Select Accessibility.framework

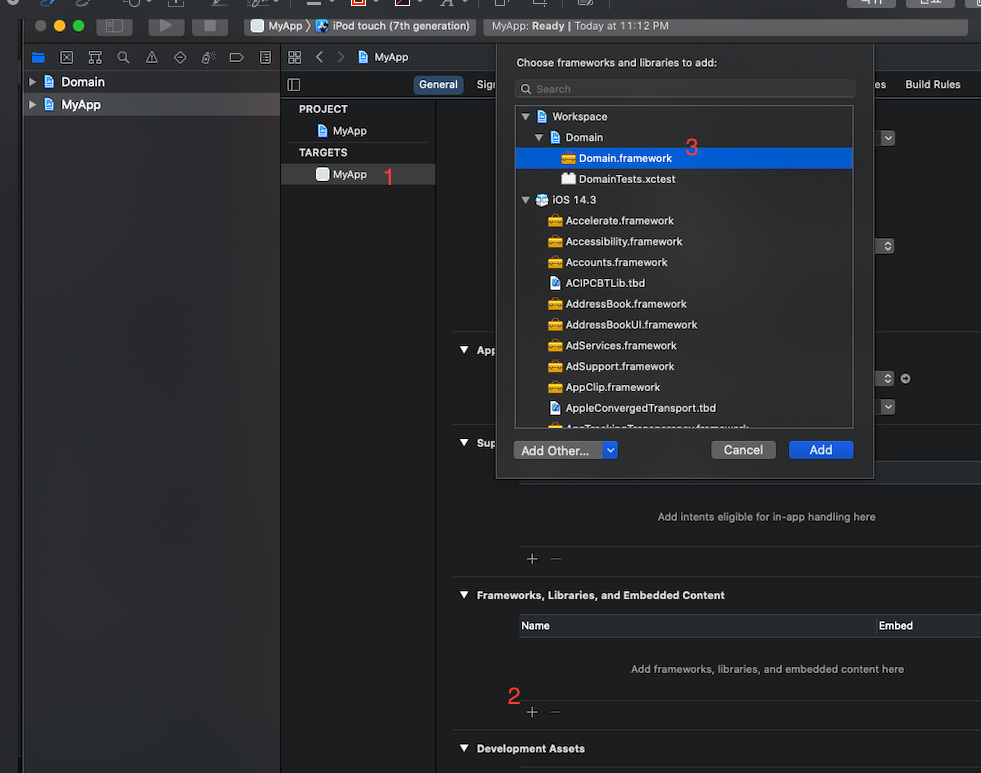point(684,241)
